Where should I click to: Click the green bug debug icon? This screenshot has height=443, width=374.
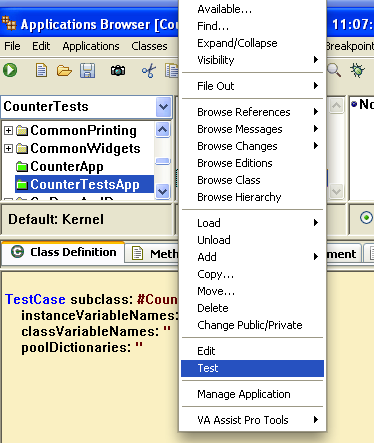357,70
